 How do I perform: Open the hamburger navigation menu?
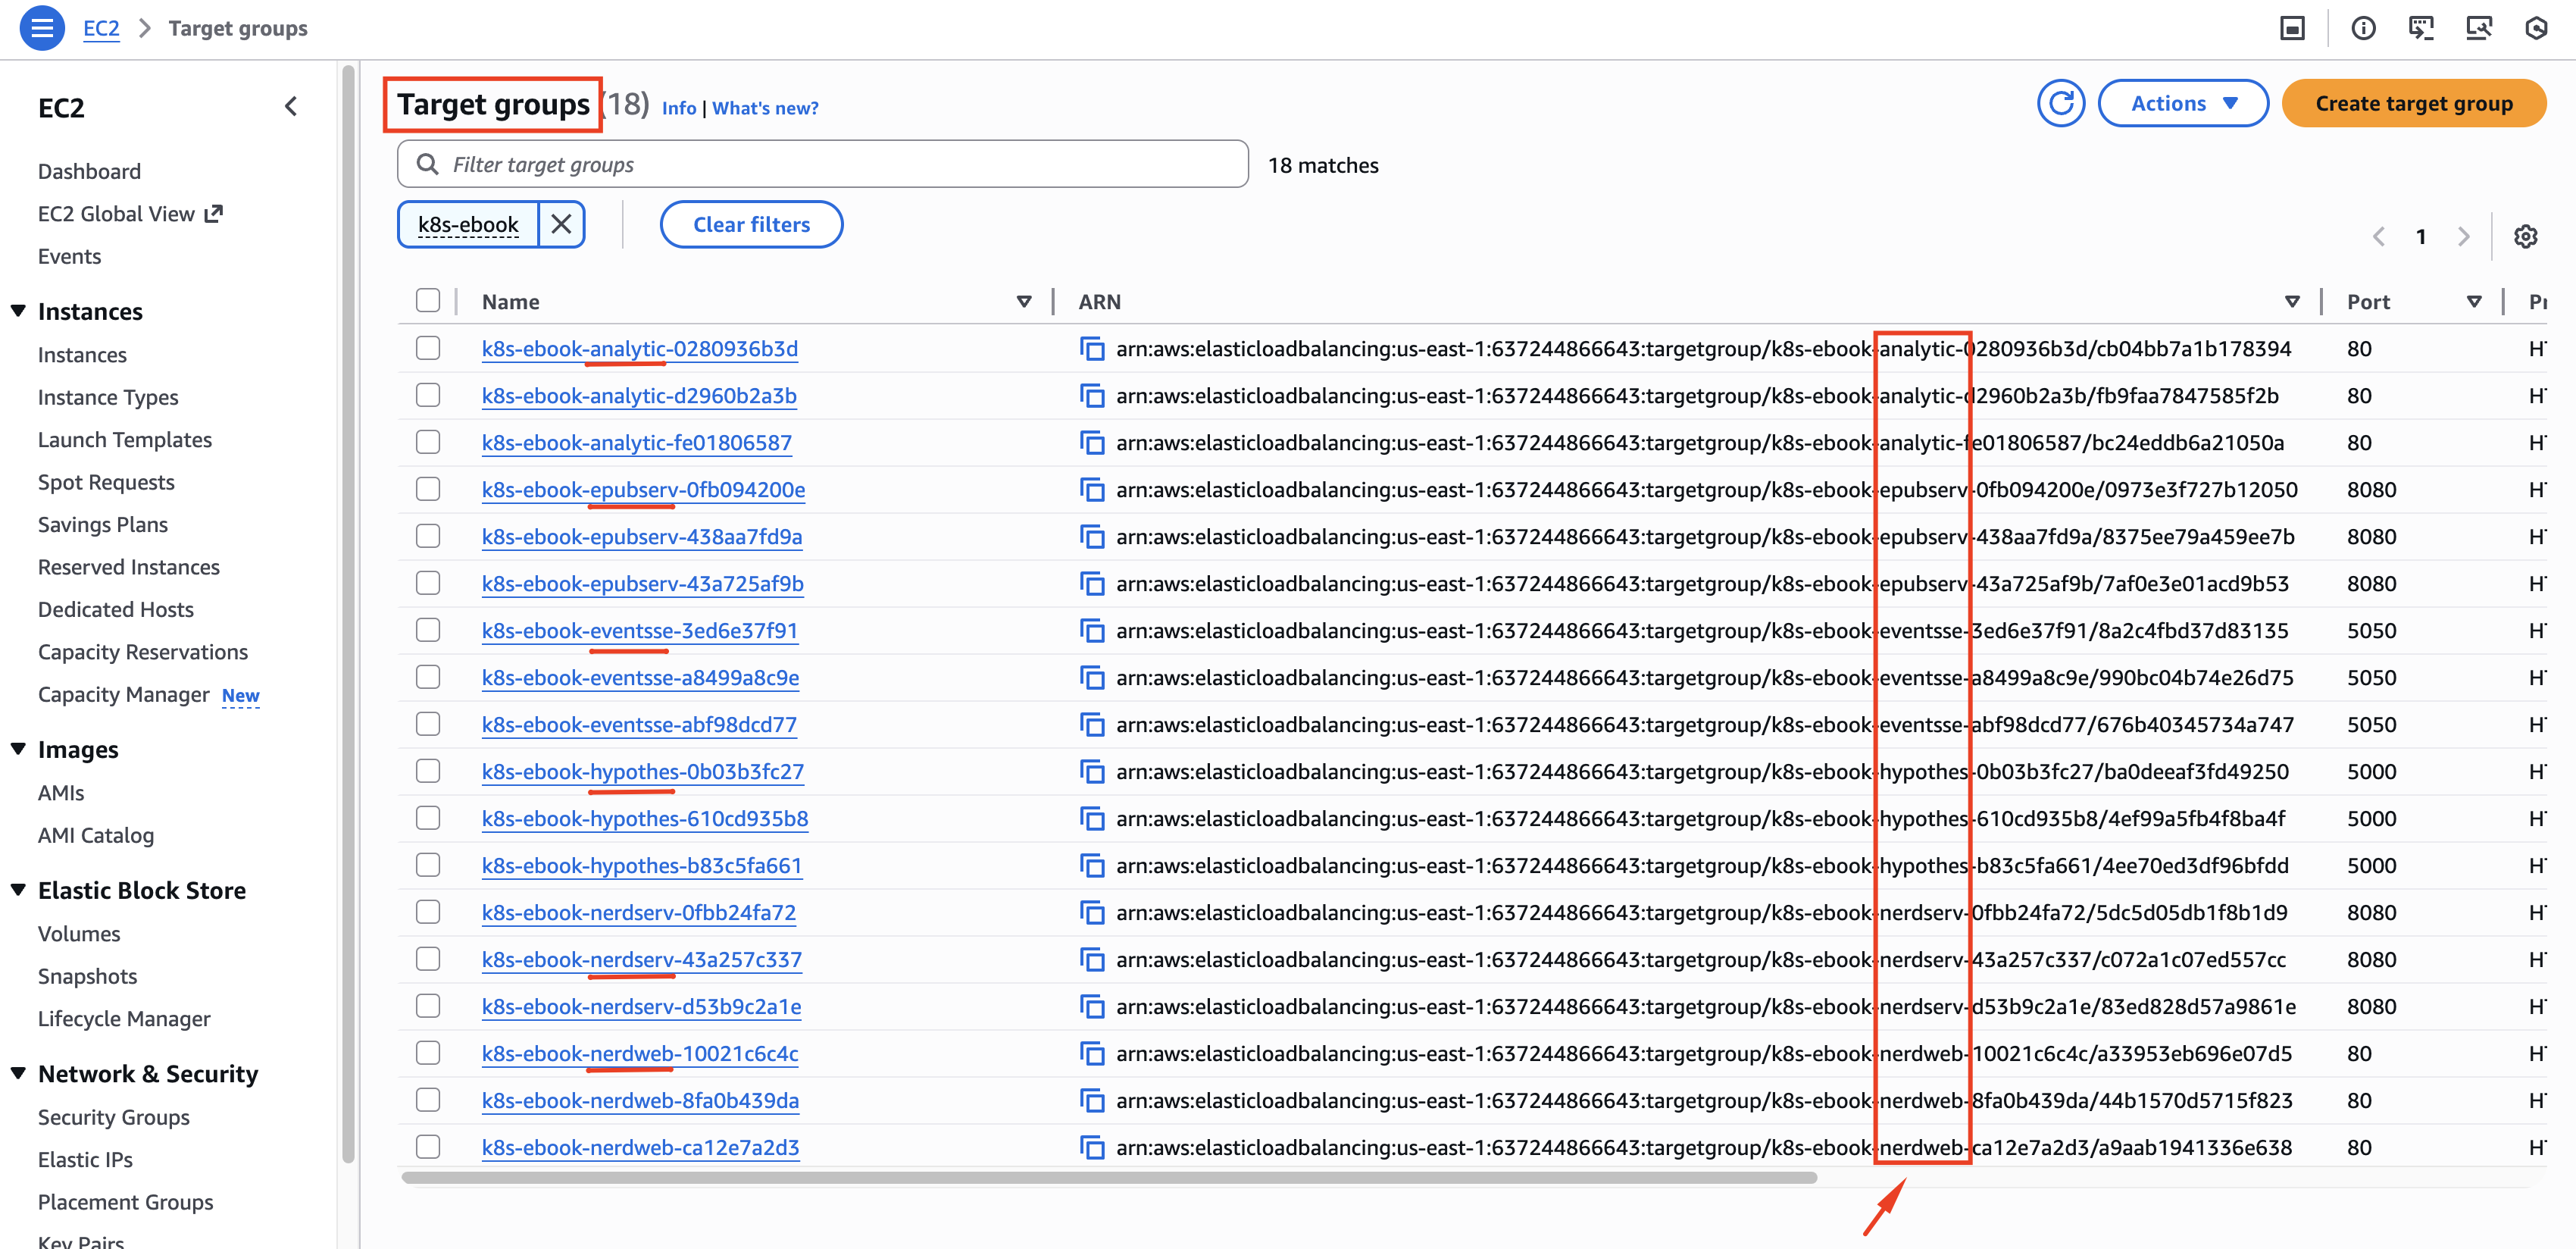coord(42,28)
